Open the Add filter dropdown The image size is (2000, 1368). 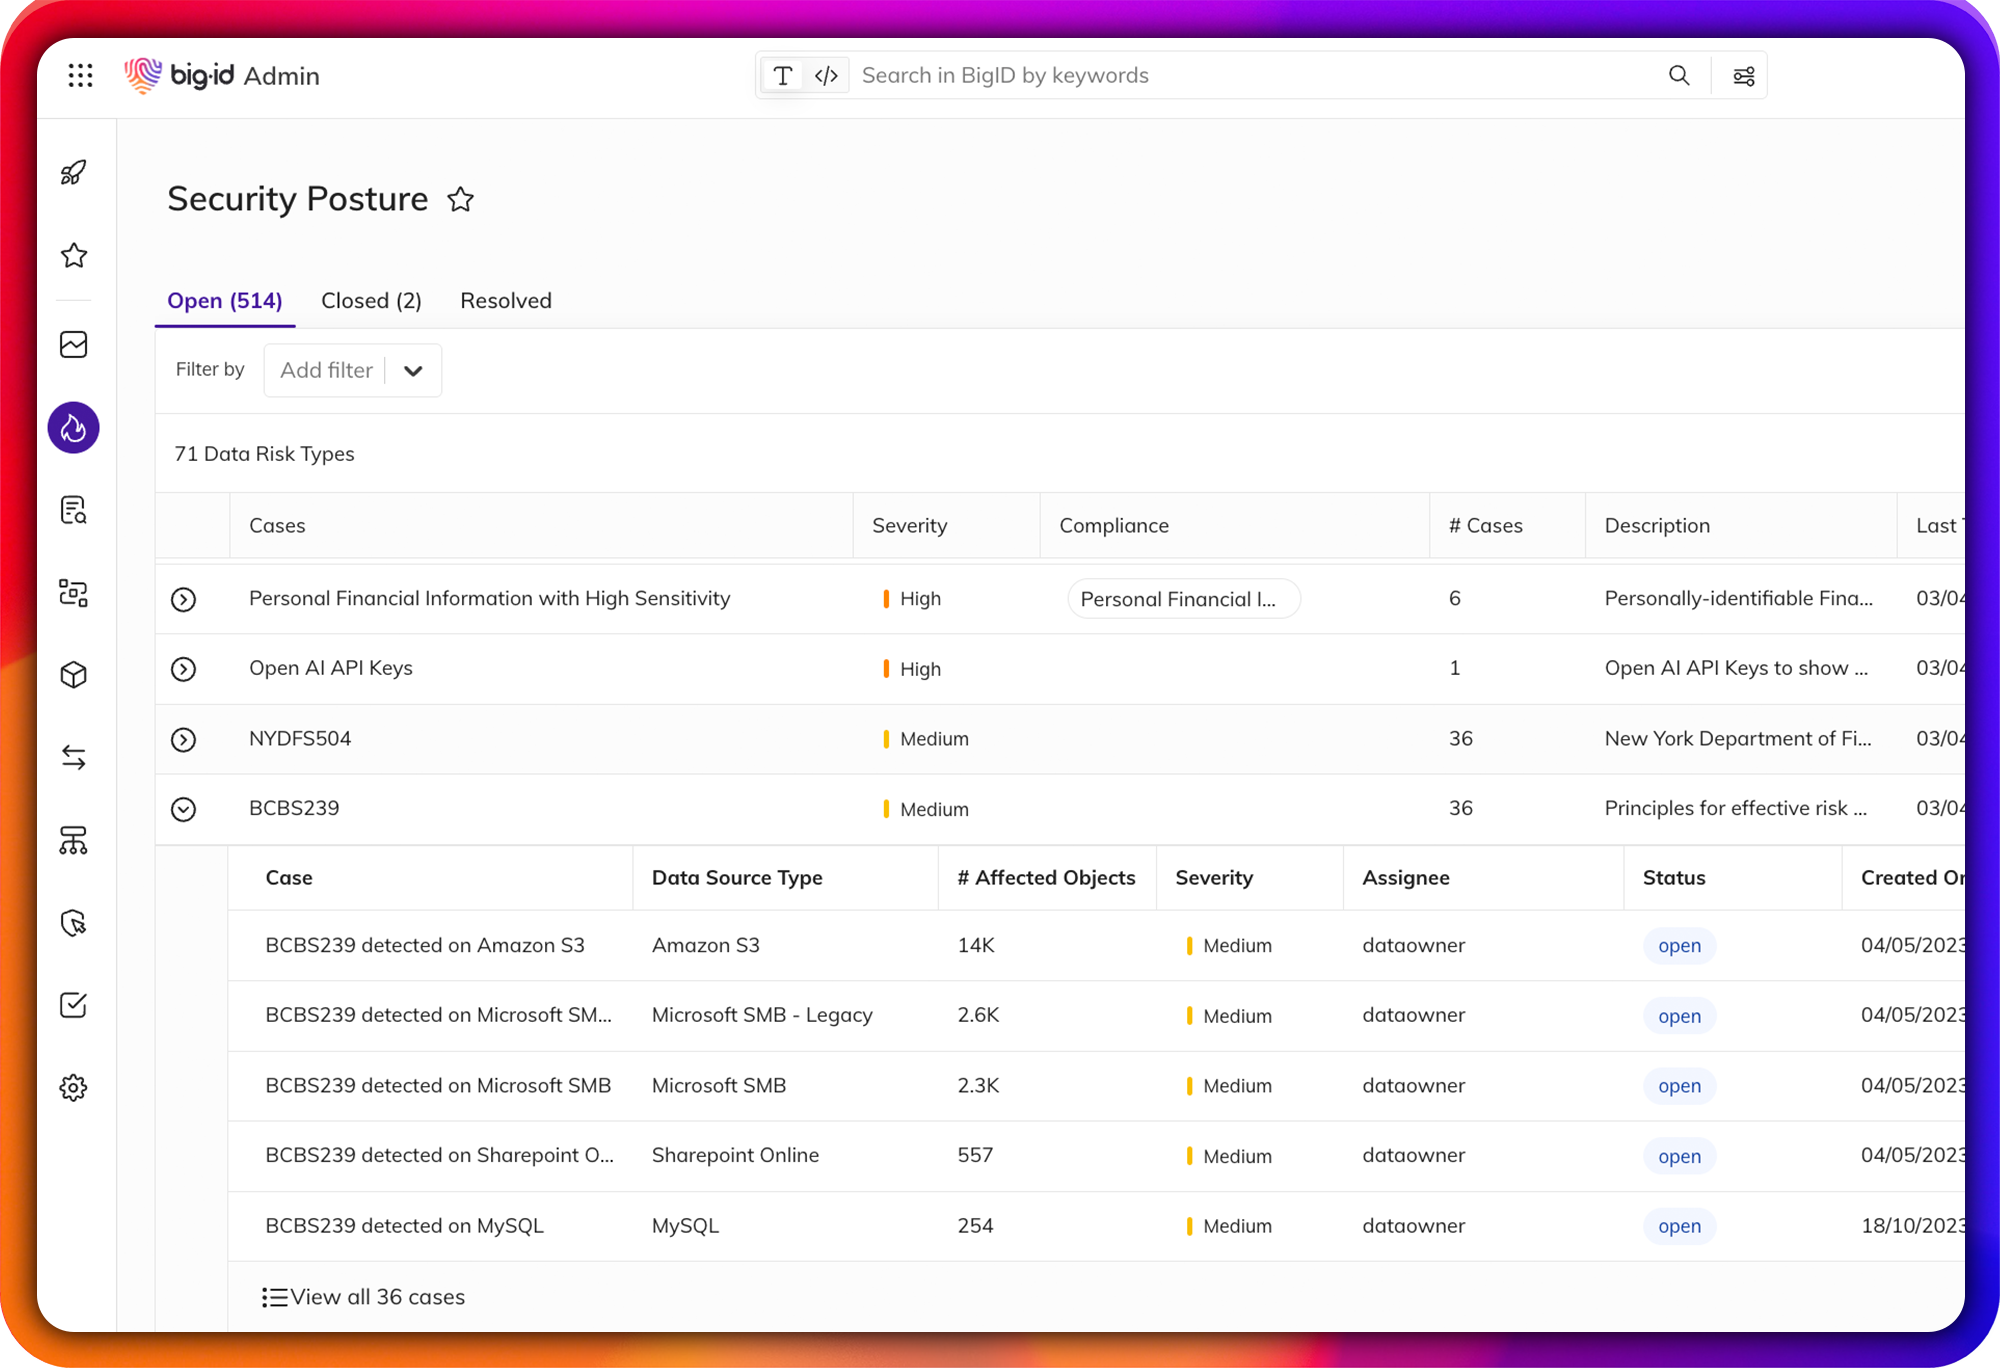click(x=352, y=370)
